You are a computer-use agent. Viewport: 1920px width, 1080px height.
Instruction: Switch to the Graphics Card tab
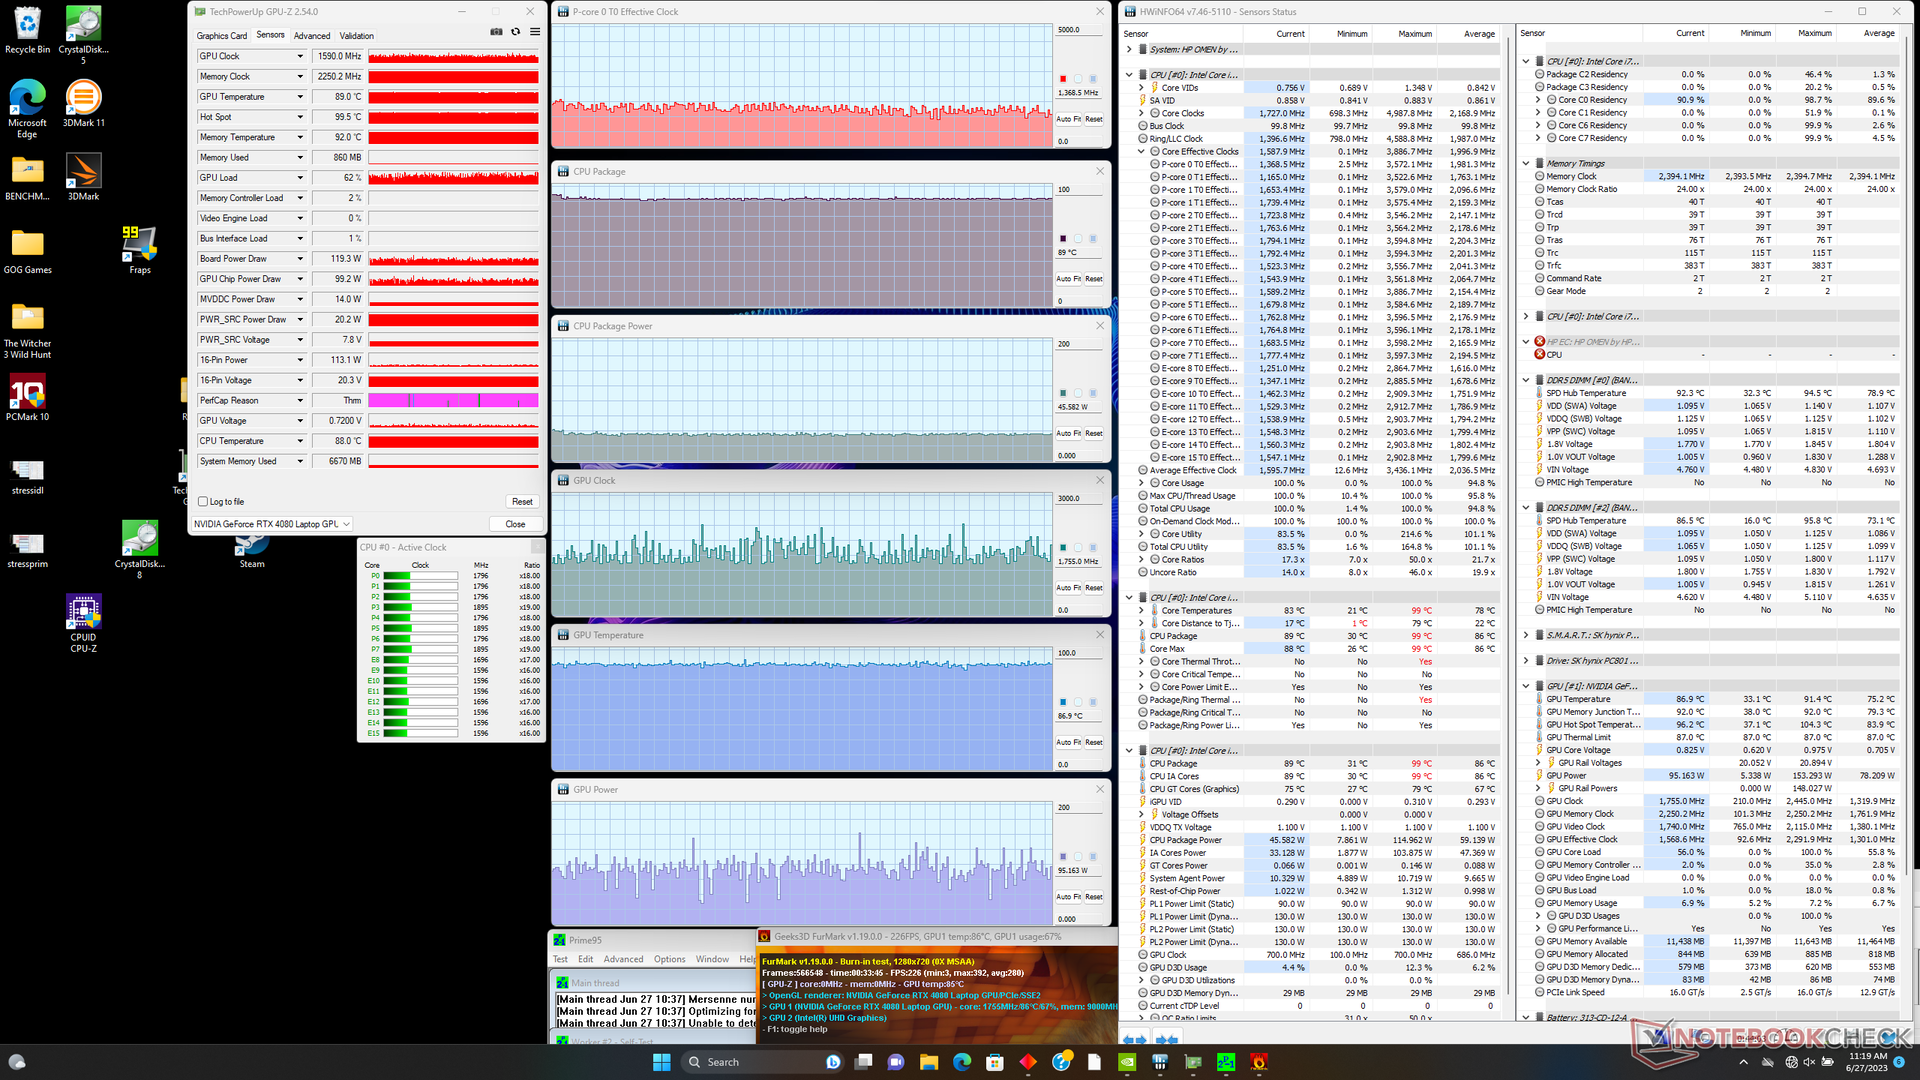[x=221, y=36]
